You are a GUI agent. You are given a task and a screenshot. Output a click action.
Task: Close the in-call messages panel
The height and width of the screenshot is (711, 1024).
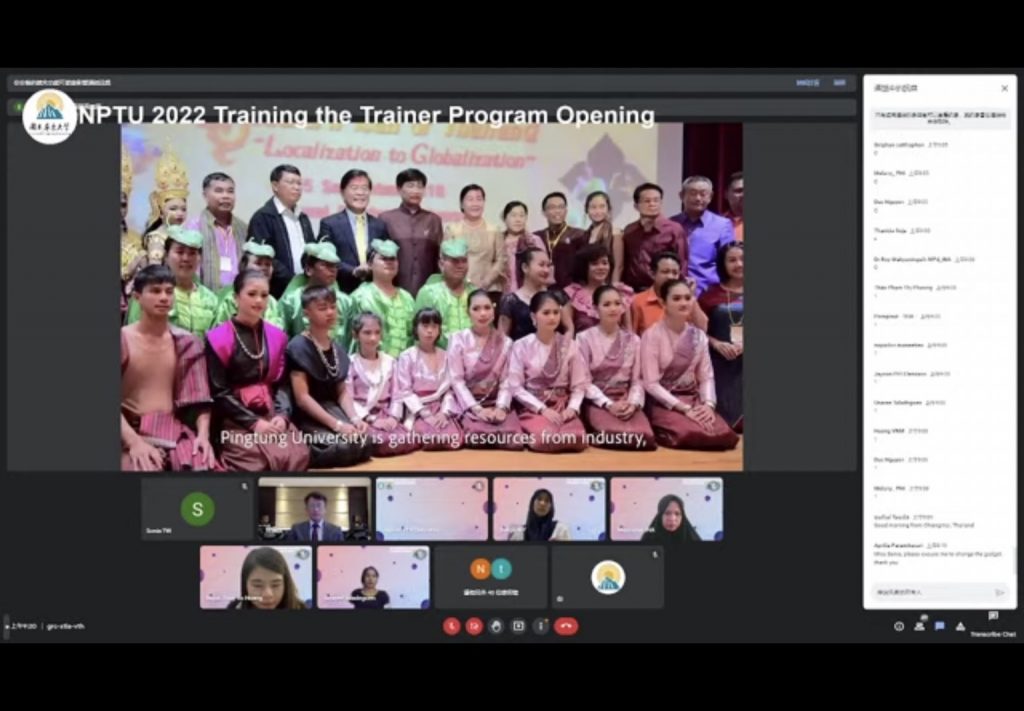pos(1004,88)
